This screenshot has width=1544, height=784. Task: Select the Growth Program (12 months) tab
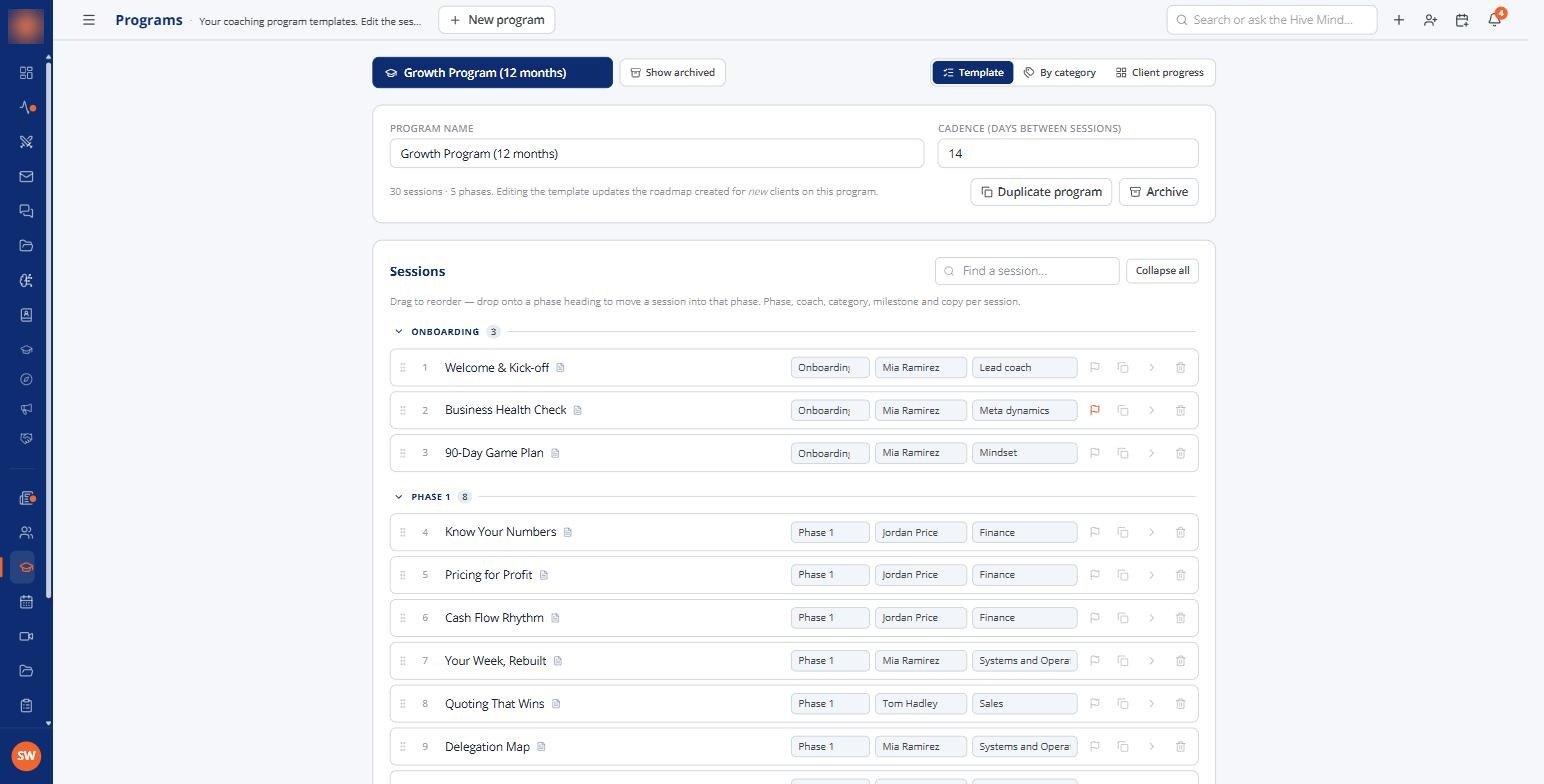(492, 73)
